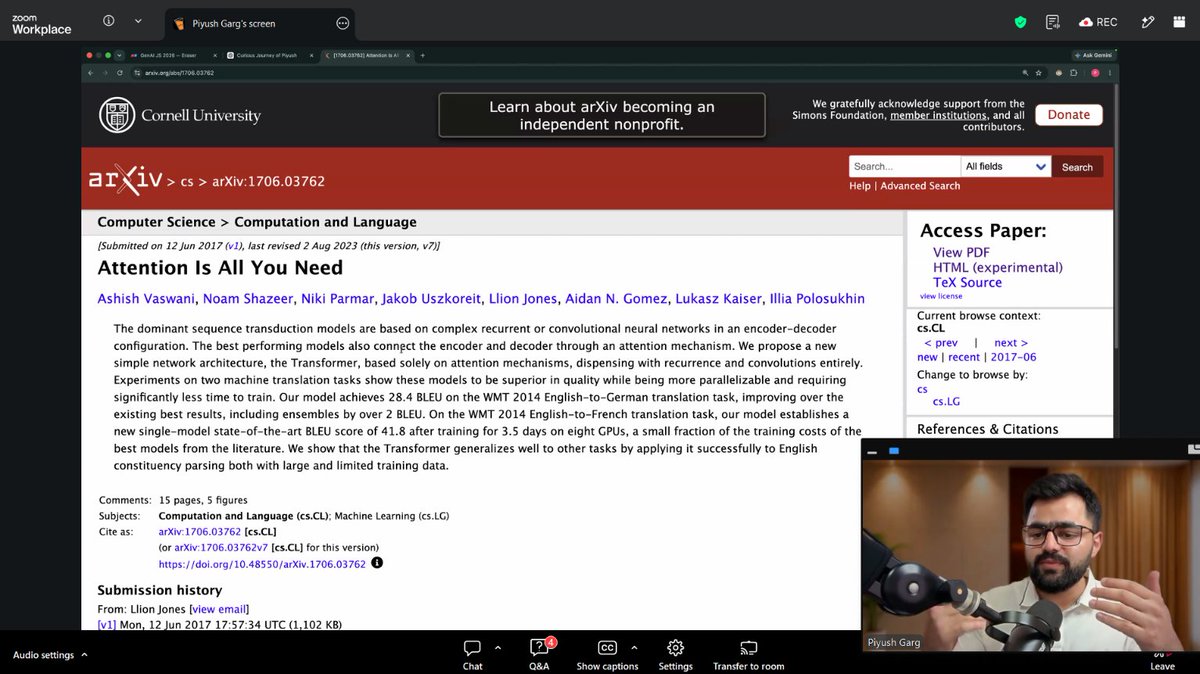Image resolution: width=1200 pixels, height=674 pixels.
Task: Click the green encryption shield icon
Action: tap(1020, 22)
